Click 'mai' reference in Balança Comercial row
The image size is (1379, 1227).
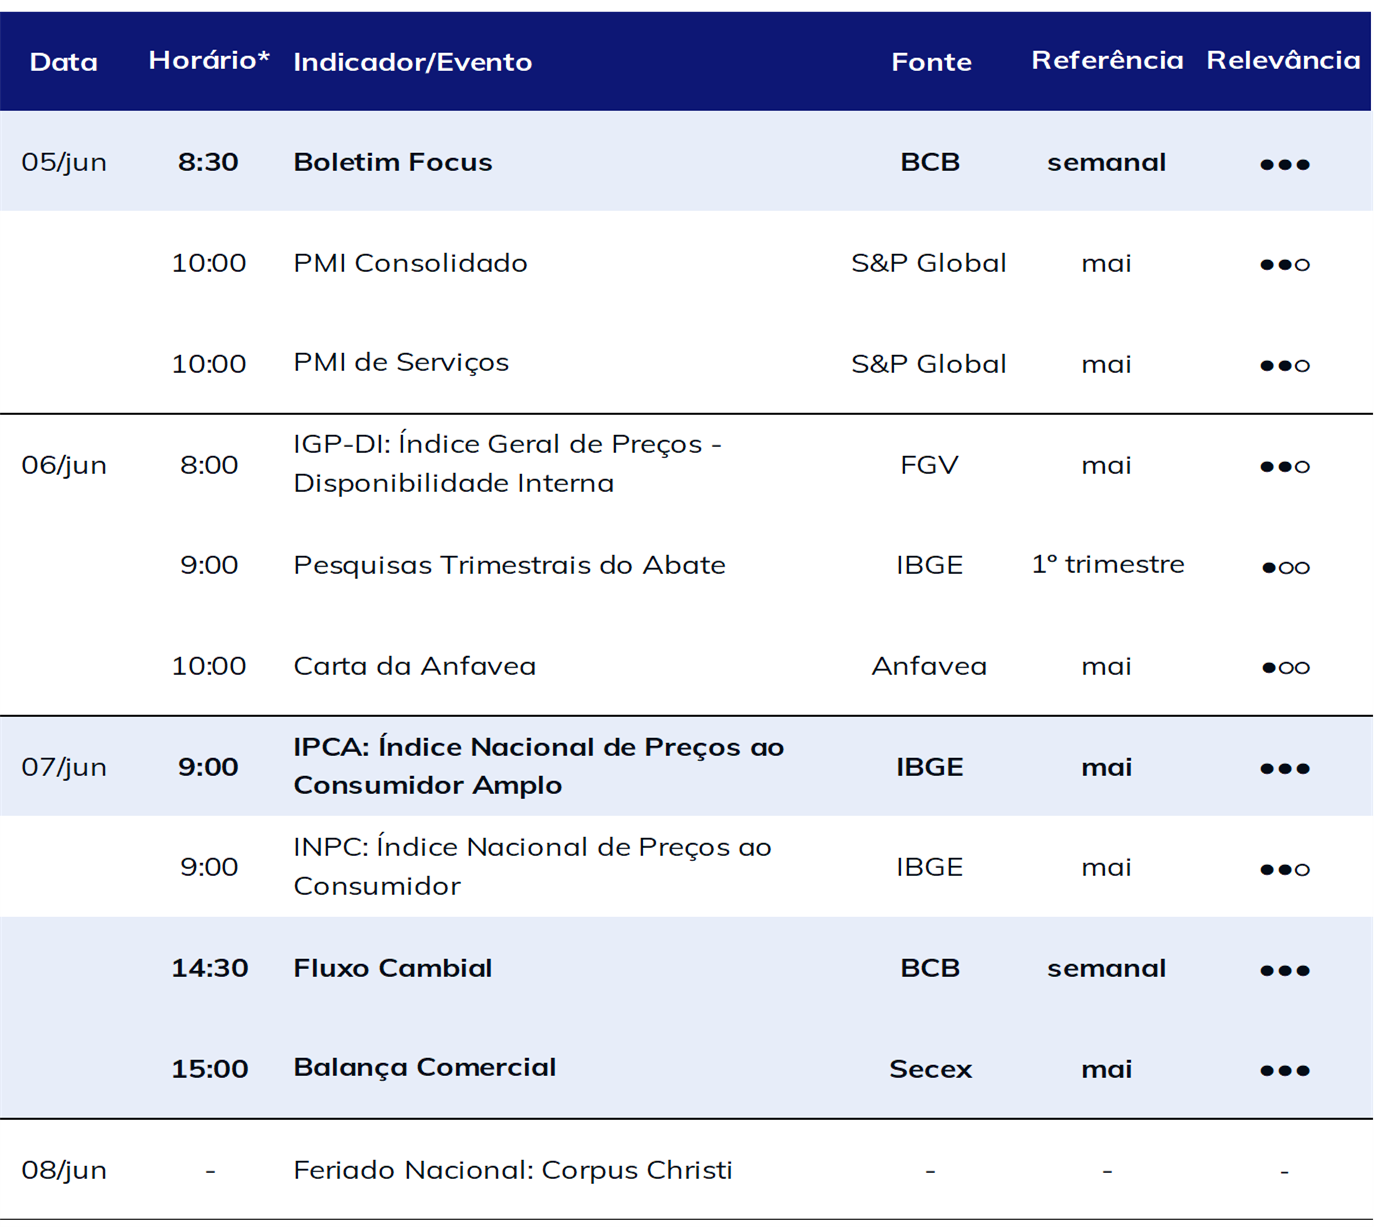click(1106, 1069)
